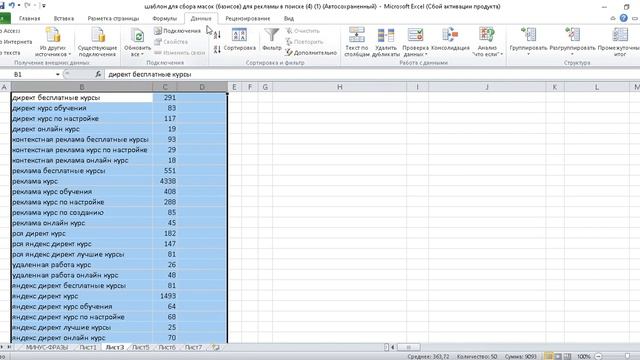This screenshot has width=640, height=360.
Task: Click zoom out minus button
Action: 598,356
